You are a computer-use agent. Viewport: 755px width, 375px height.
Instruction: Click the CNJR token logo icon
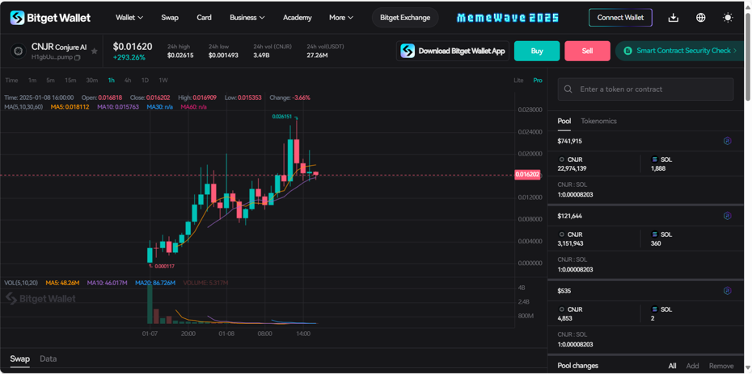(18, 51)
